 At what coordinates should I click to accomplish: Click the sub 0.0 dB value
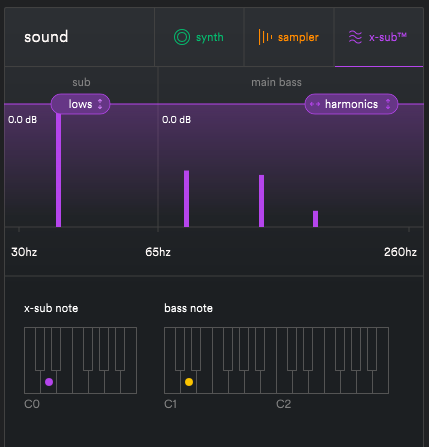click(x=23, y=120)
